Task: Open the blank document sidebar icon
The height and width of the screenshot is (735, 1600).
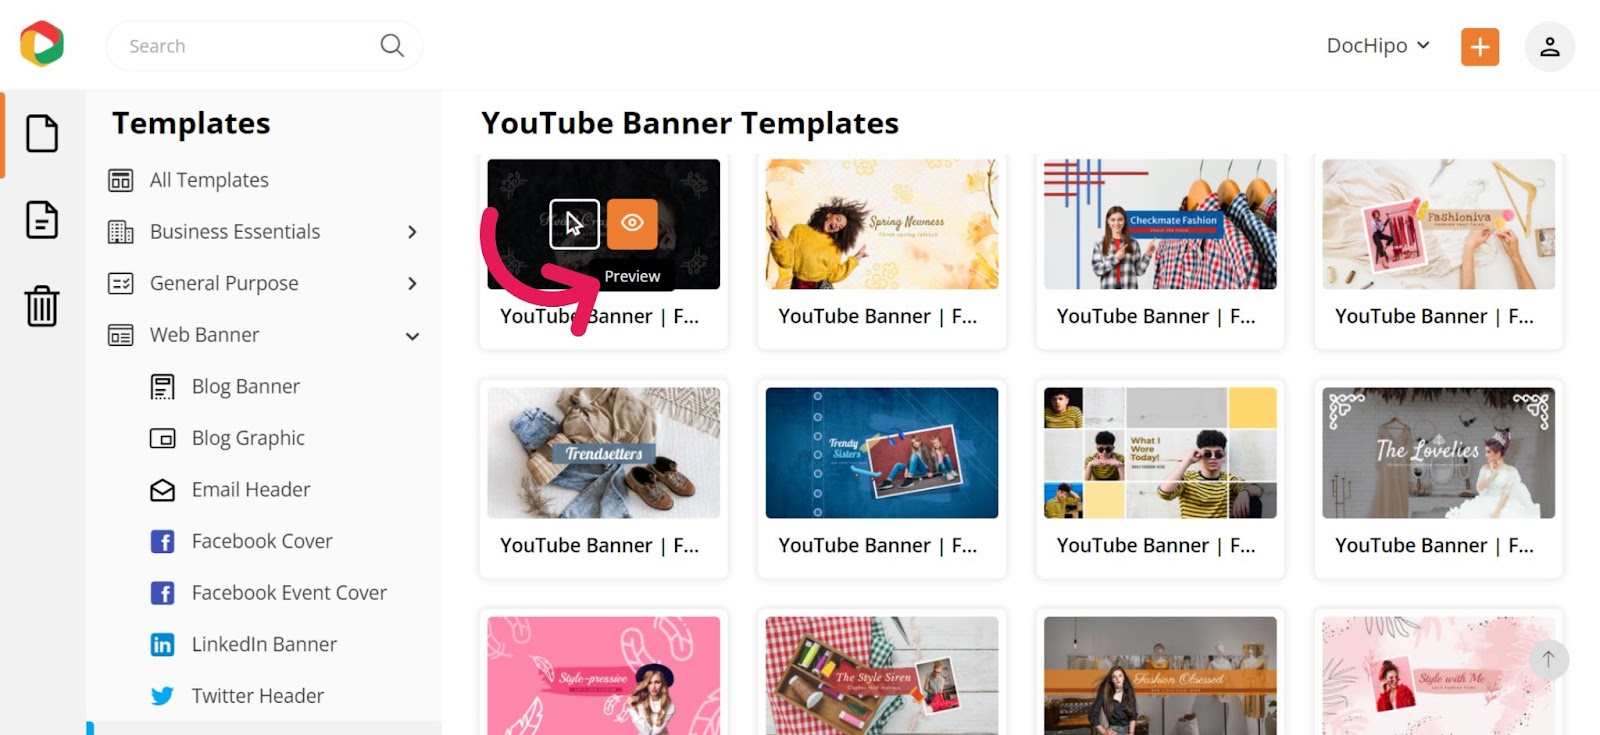Action: 42,133
